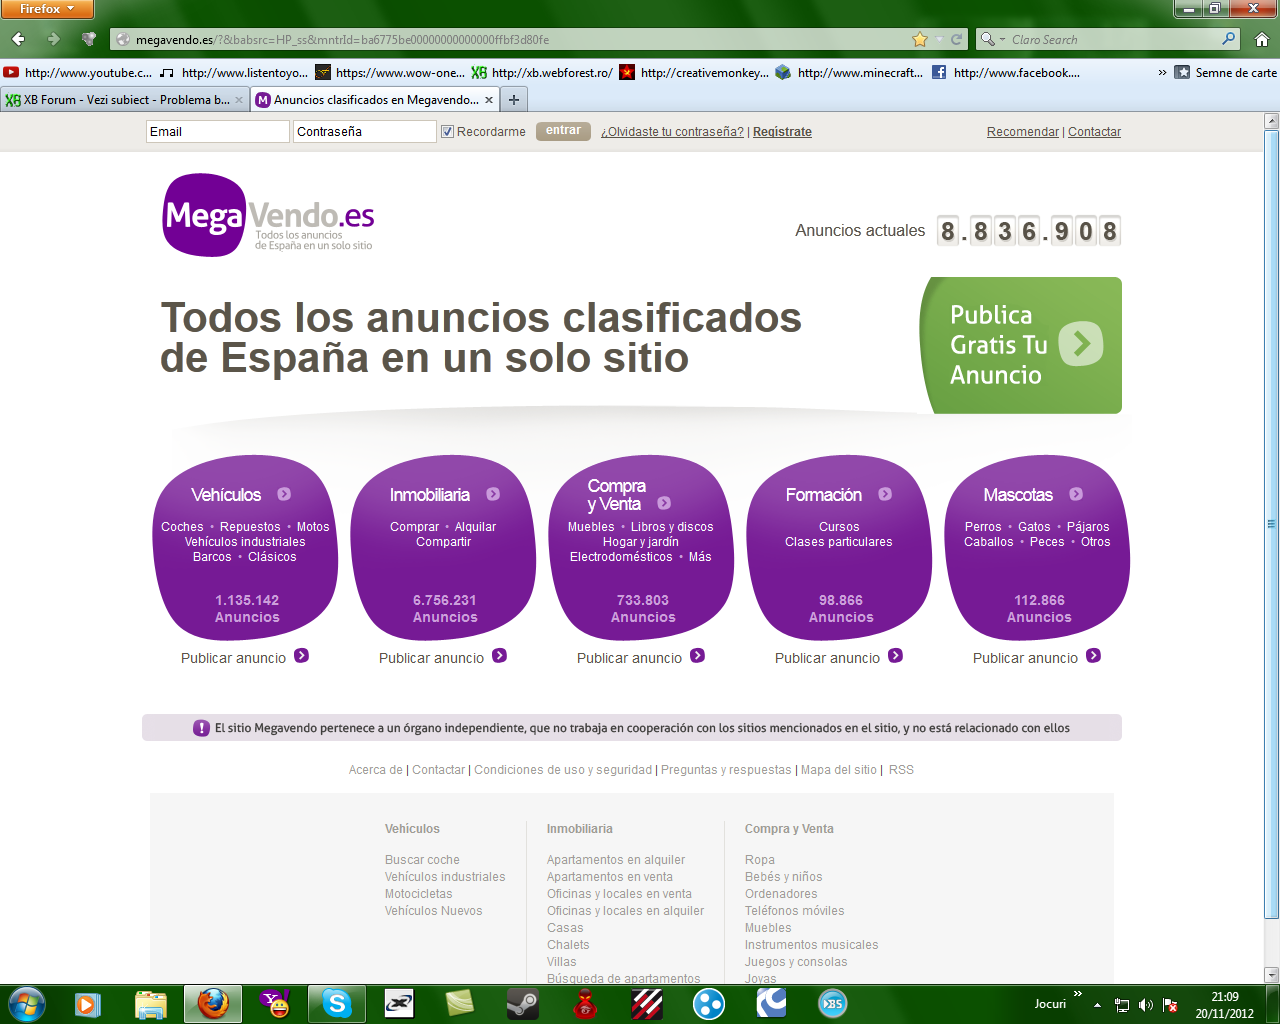Open the Alquilar link under Inmobiliaria
The height and width of the screenshot is (1024, 1280).
click(x=475, y=527)
